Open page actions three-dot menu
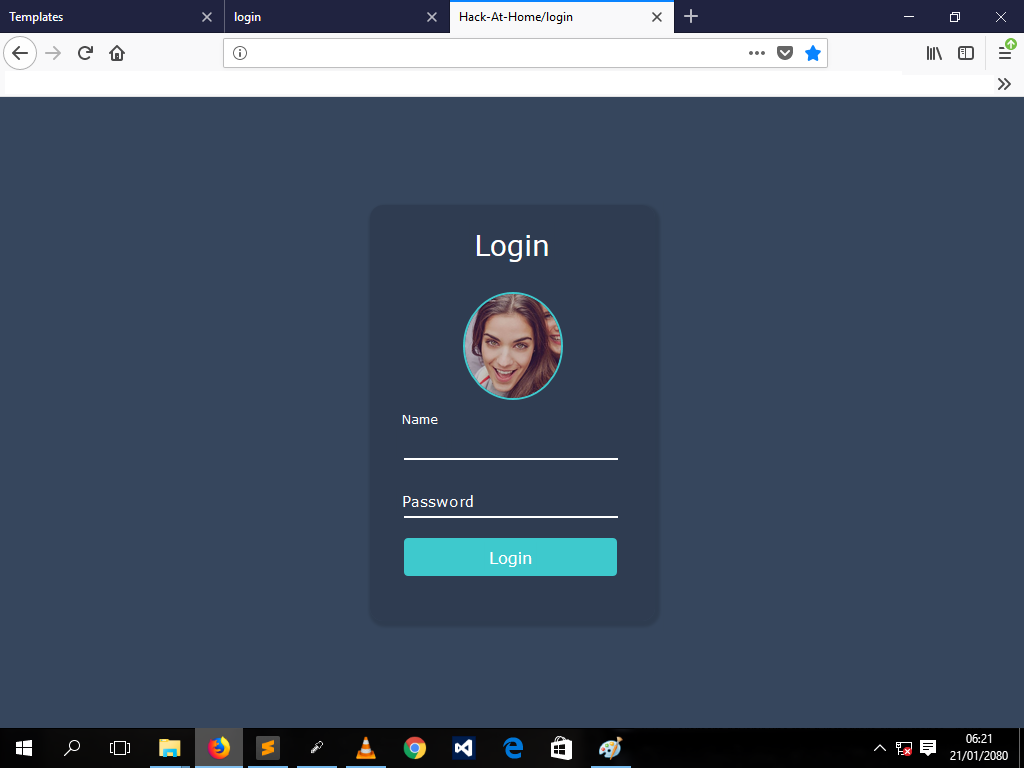 [x=756, y=53]
